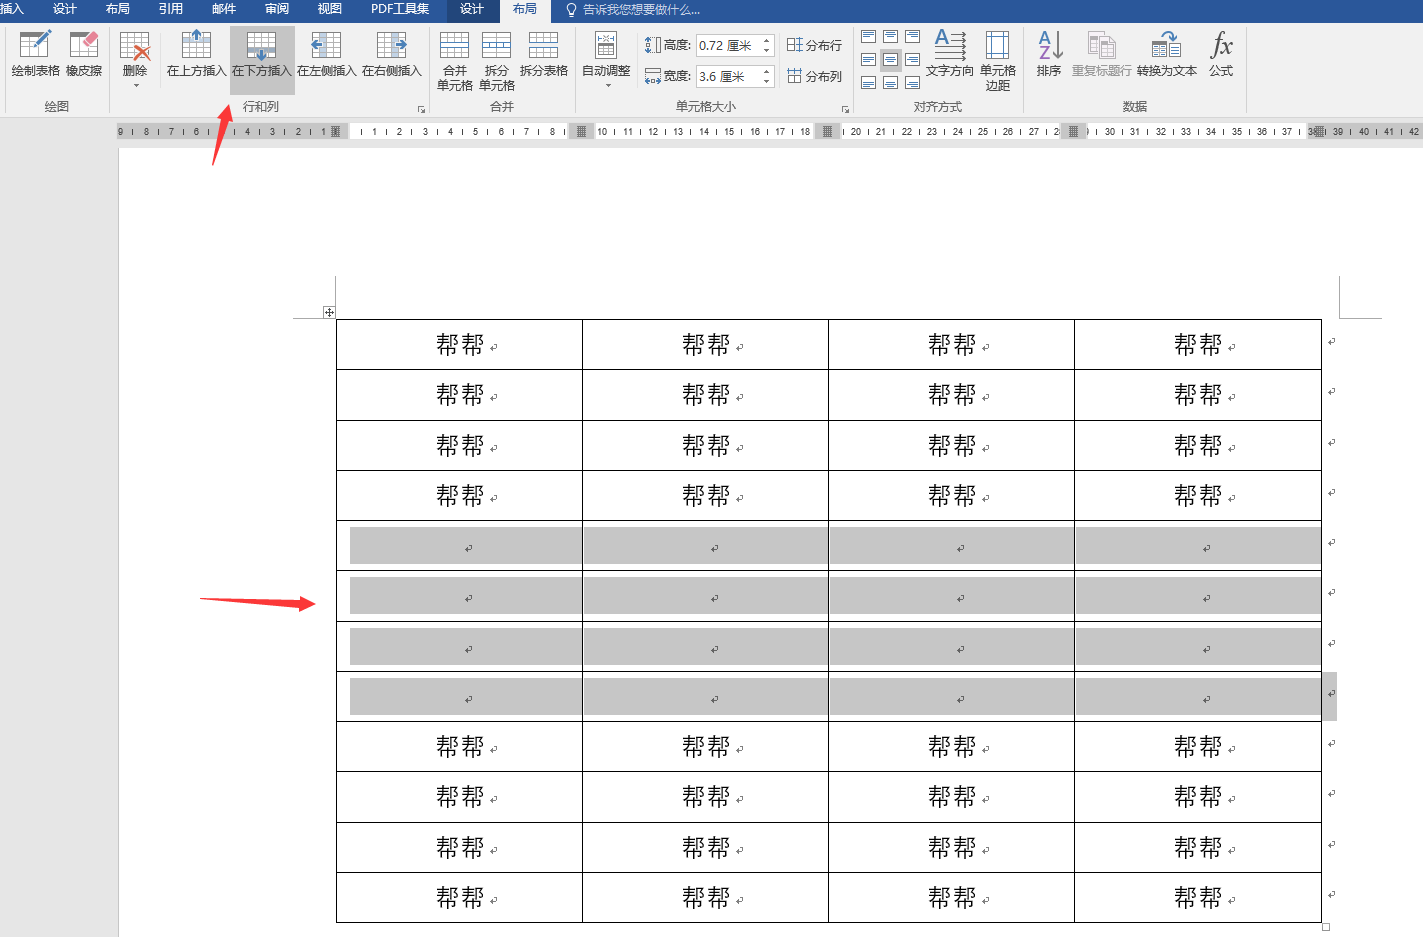Align cell text top right
This screenshot has height=937, width=1423.
[912, 37]
